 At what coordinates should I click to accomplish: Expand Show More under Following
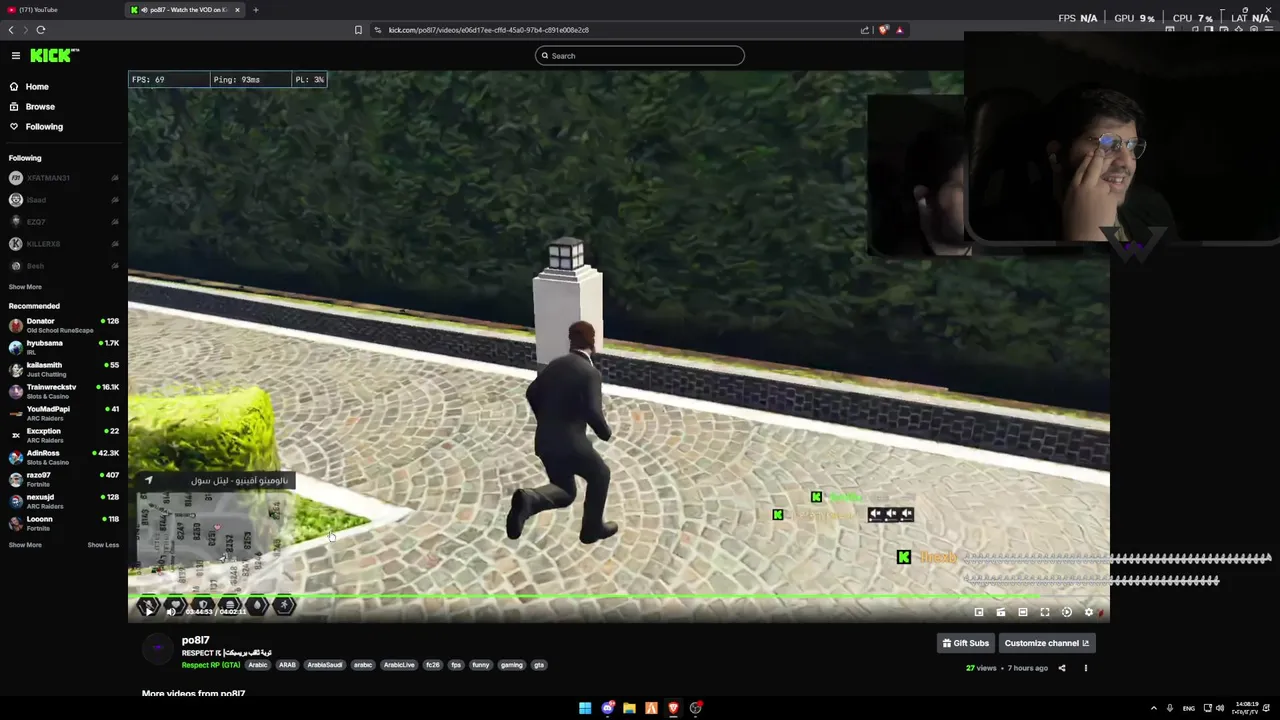pyautogui.click(x=25, y=287)
